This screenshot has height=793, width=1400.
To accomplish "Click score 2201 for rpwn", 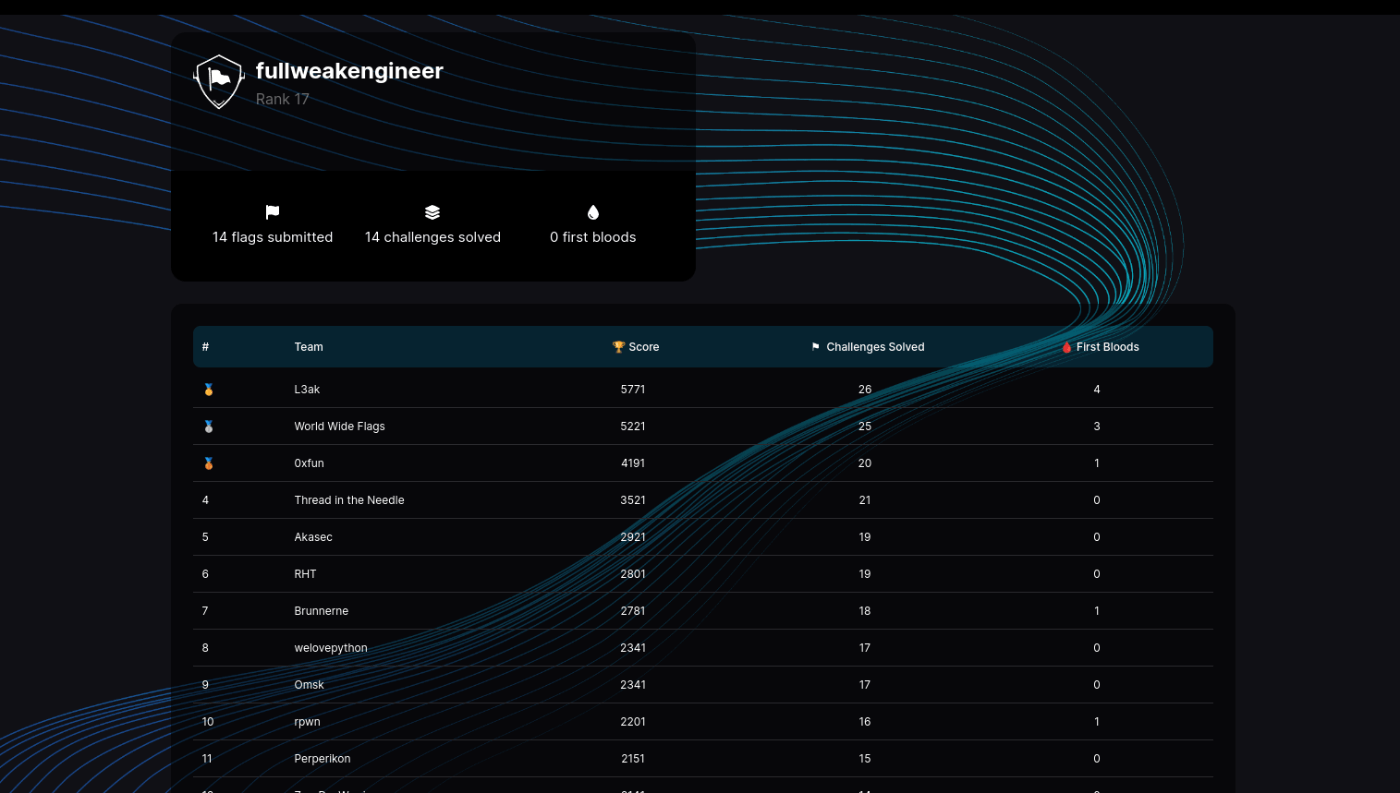I will 633,722.
